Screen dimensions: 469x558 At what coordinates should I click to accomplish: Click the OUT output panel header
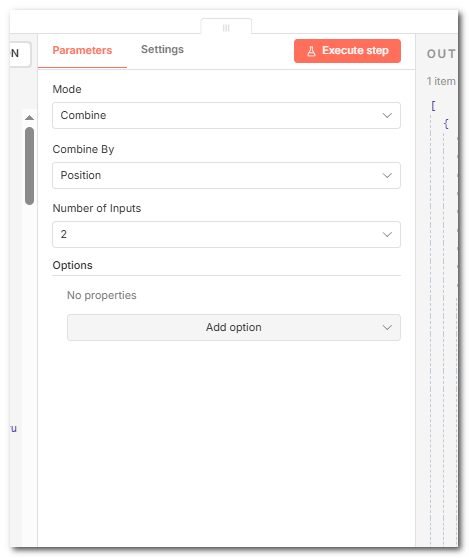tap(441, 54)
